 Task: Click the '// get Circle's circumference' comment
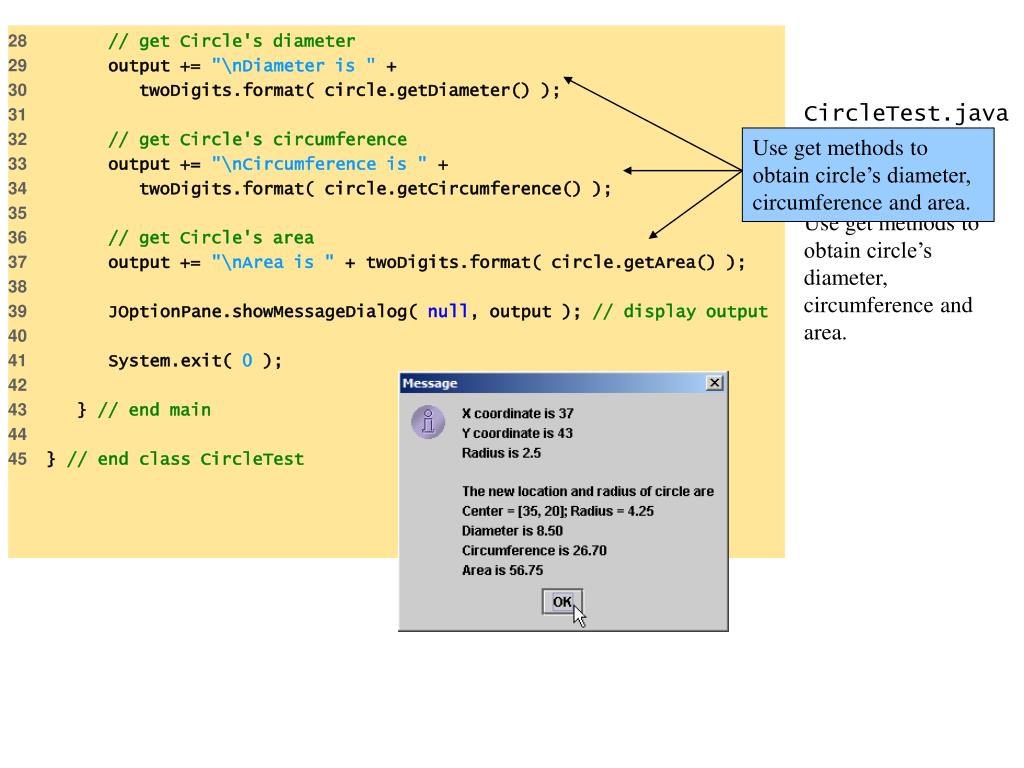(257, 139)
